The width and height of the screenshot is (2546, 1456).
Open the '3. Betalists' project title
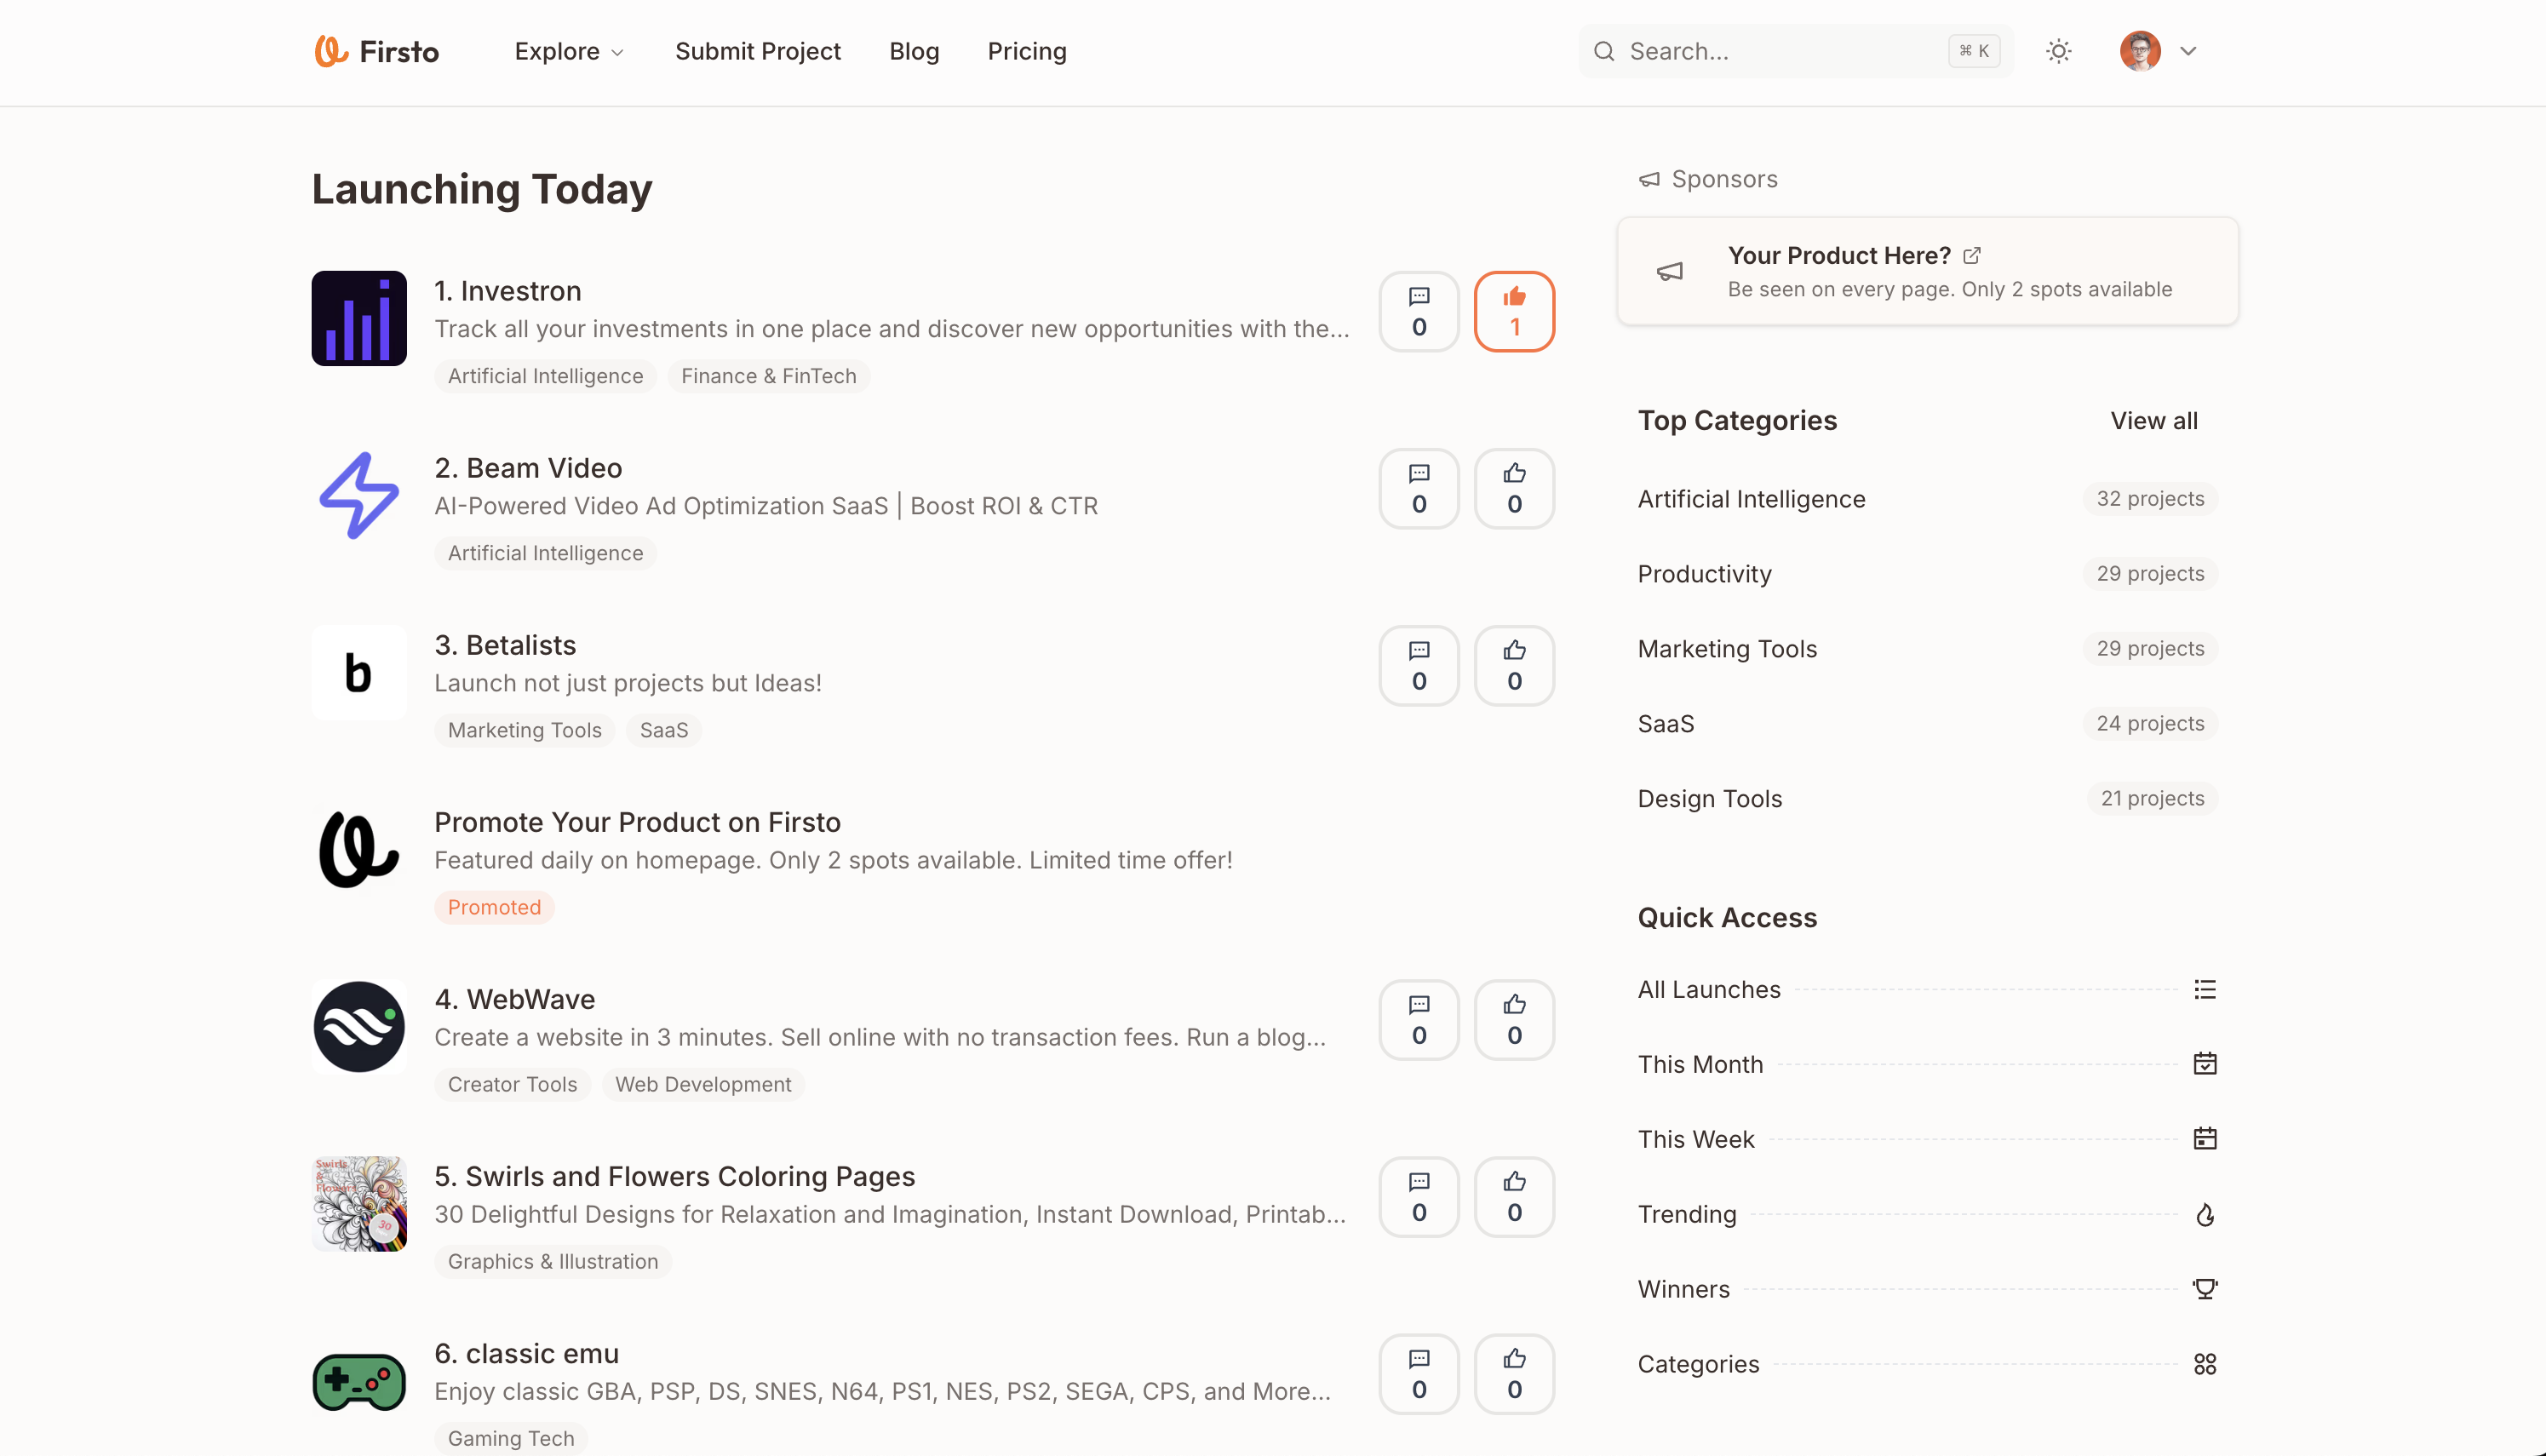[x=505, y=645]
